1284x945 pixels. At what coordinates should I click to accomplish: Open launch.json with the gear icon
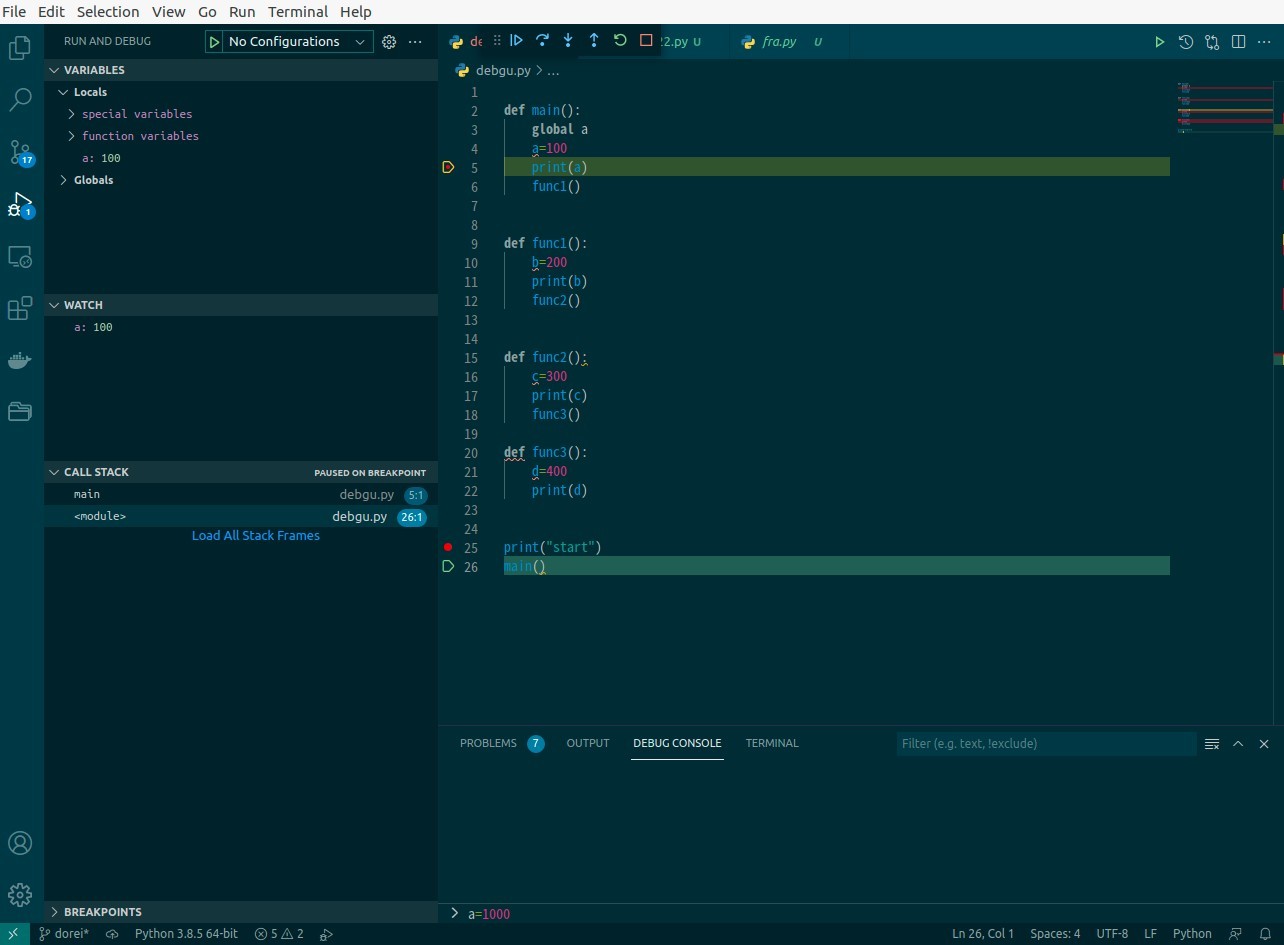coord(389,42)
